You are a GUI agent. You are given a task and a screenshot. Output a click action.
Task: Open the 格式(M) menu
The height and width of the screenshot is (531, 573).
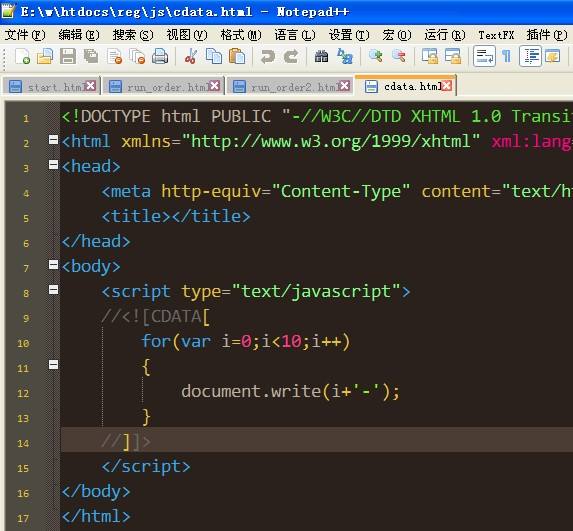pos(241,35)
